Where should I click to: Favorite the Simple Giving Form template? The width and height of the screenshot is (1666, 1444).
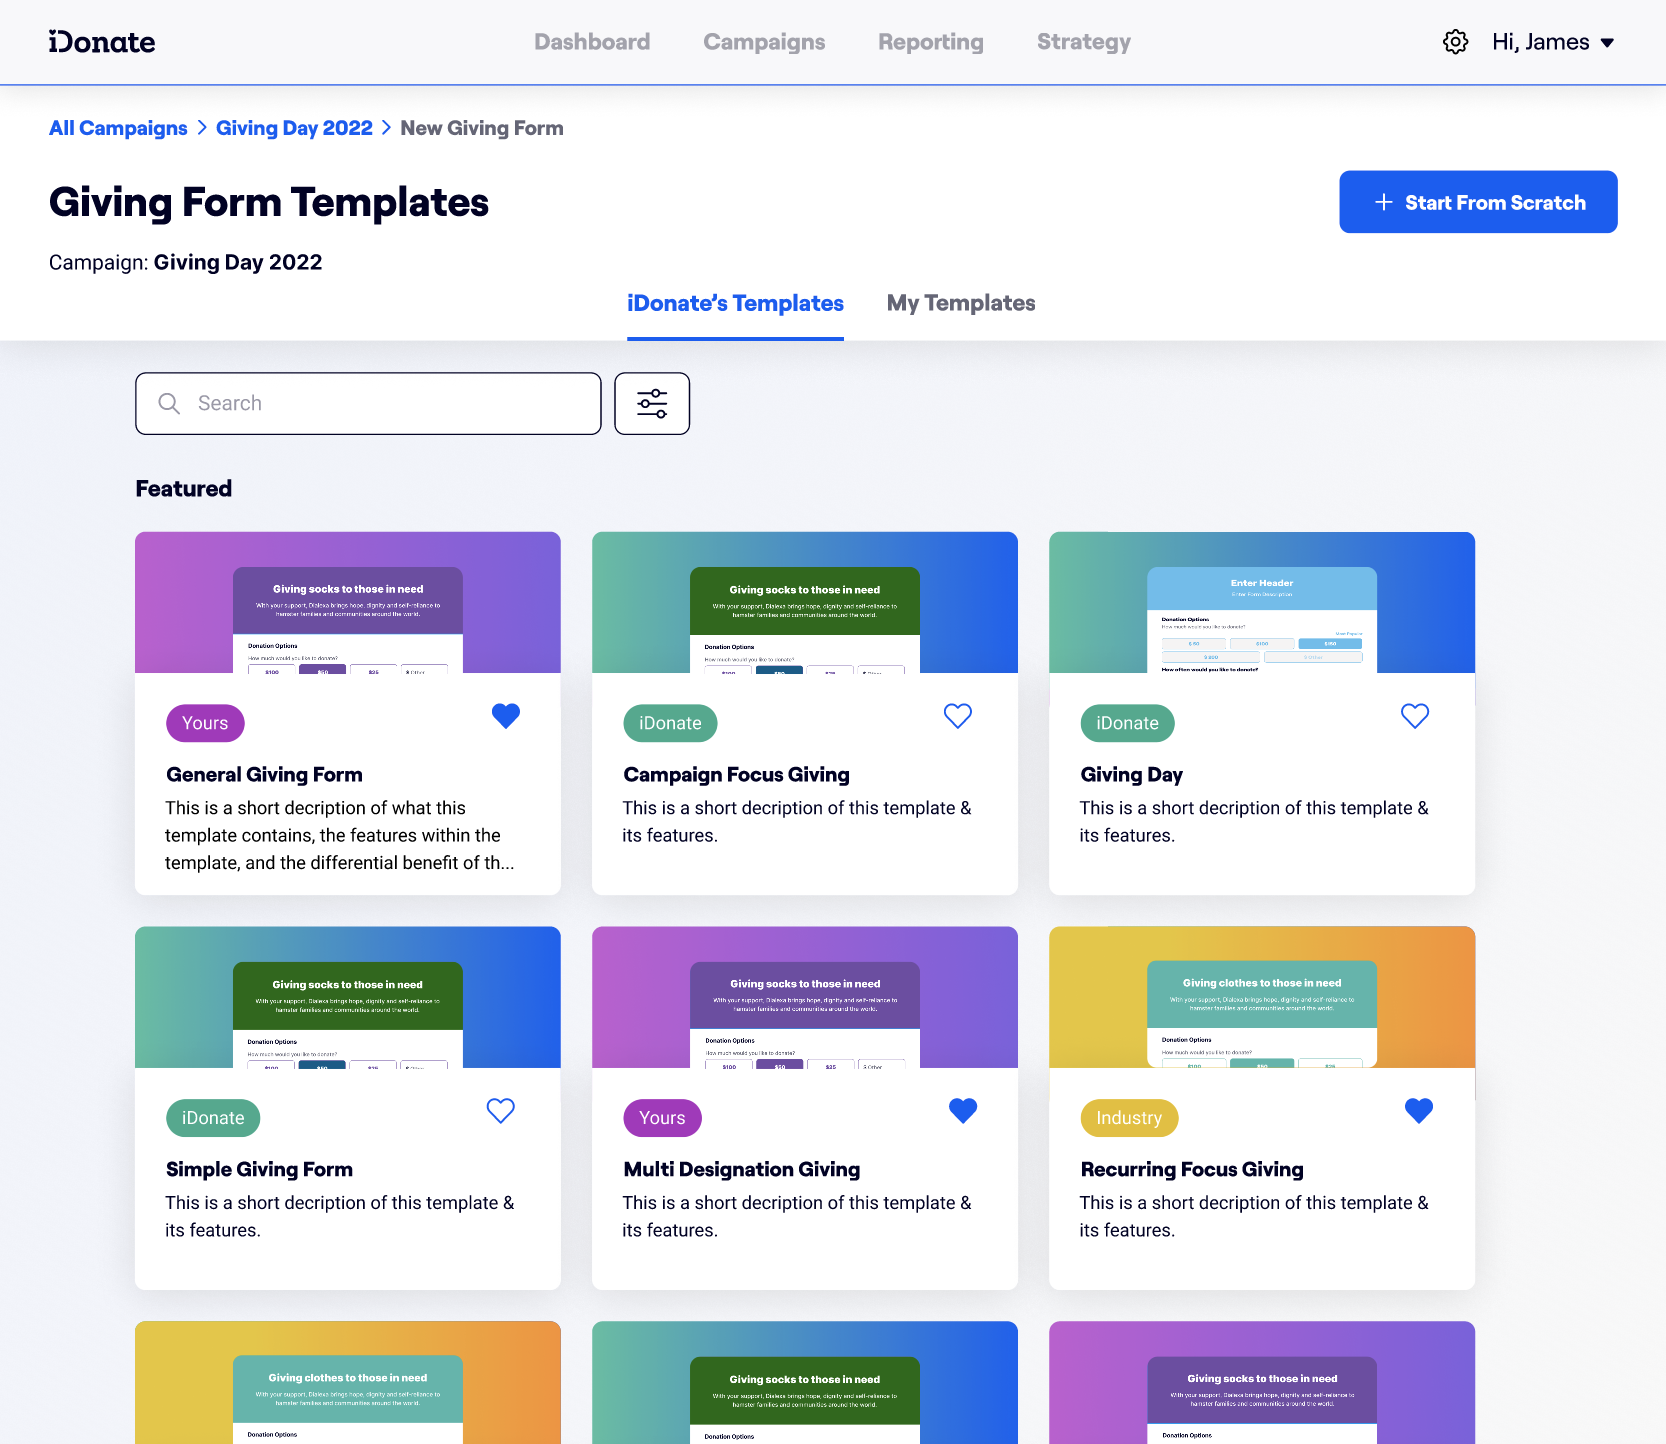click(x=501, y=1111)
